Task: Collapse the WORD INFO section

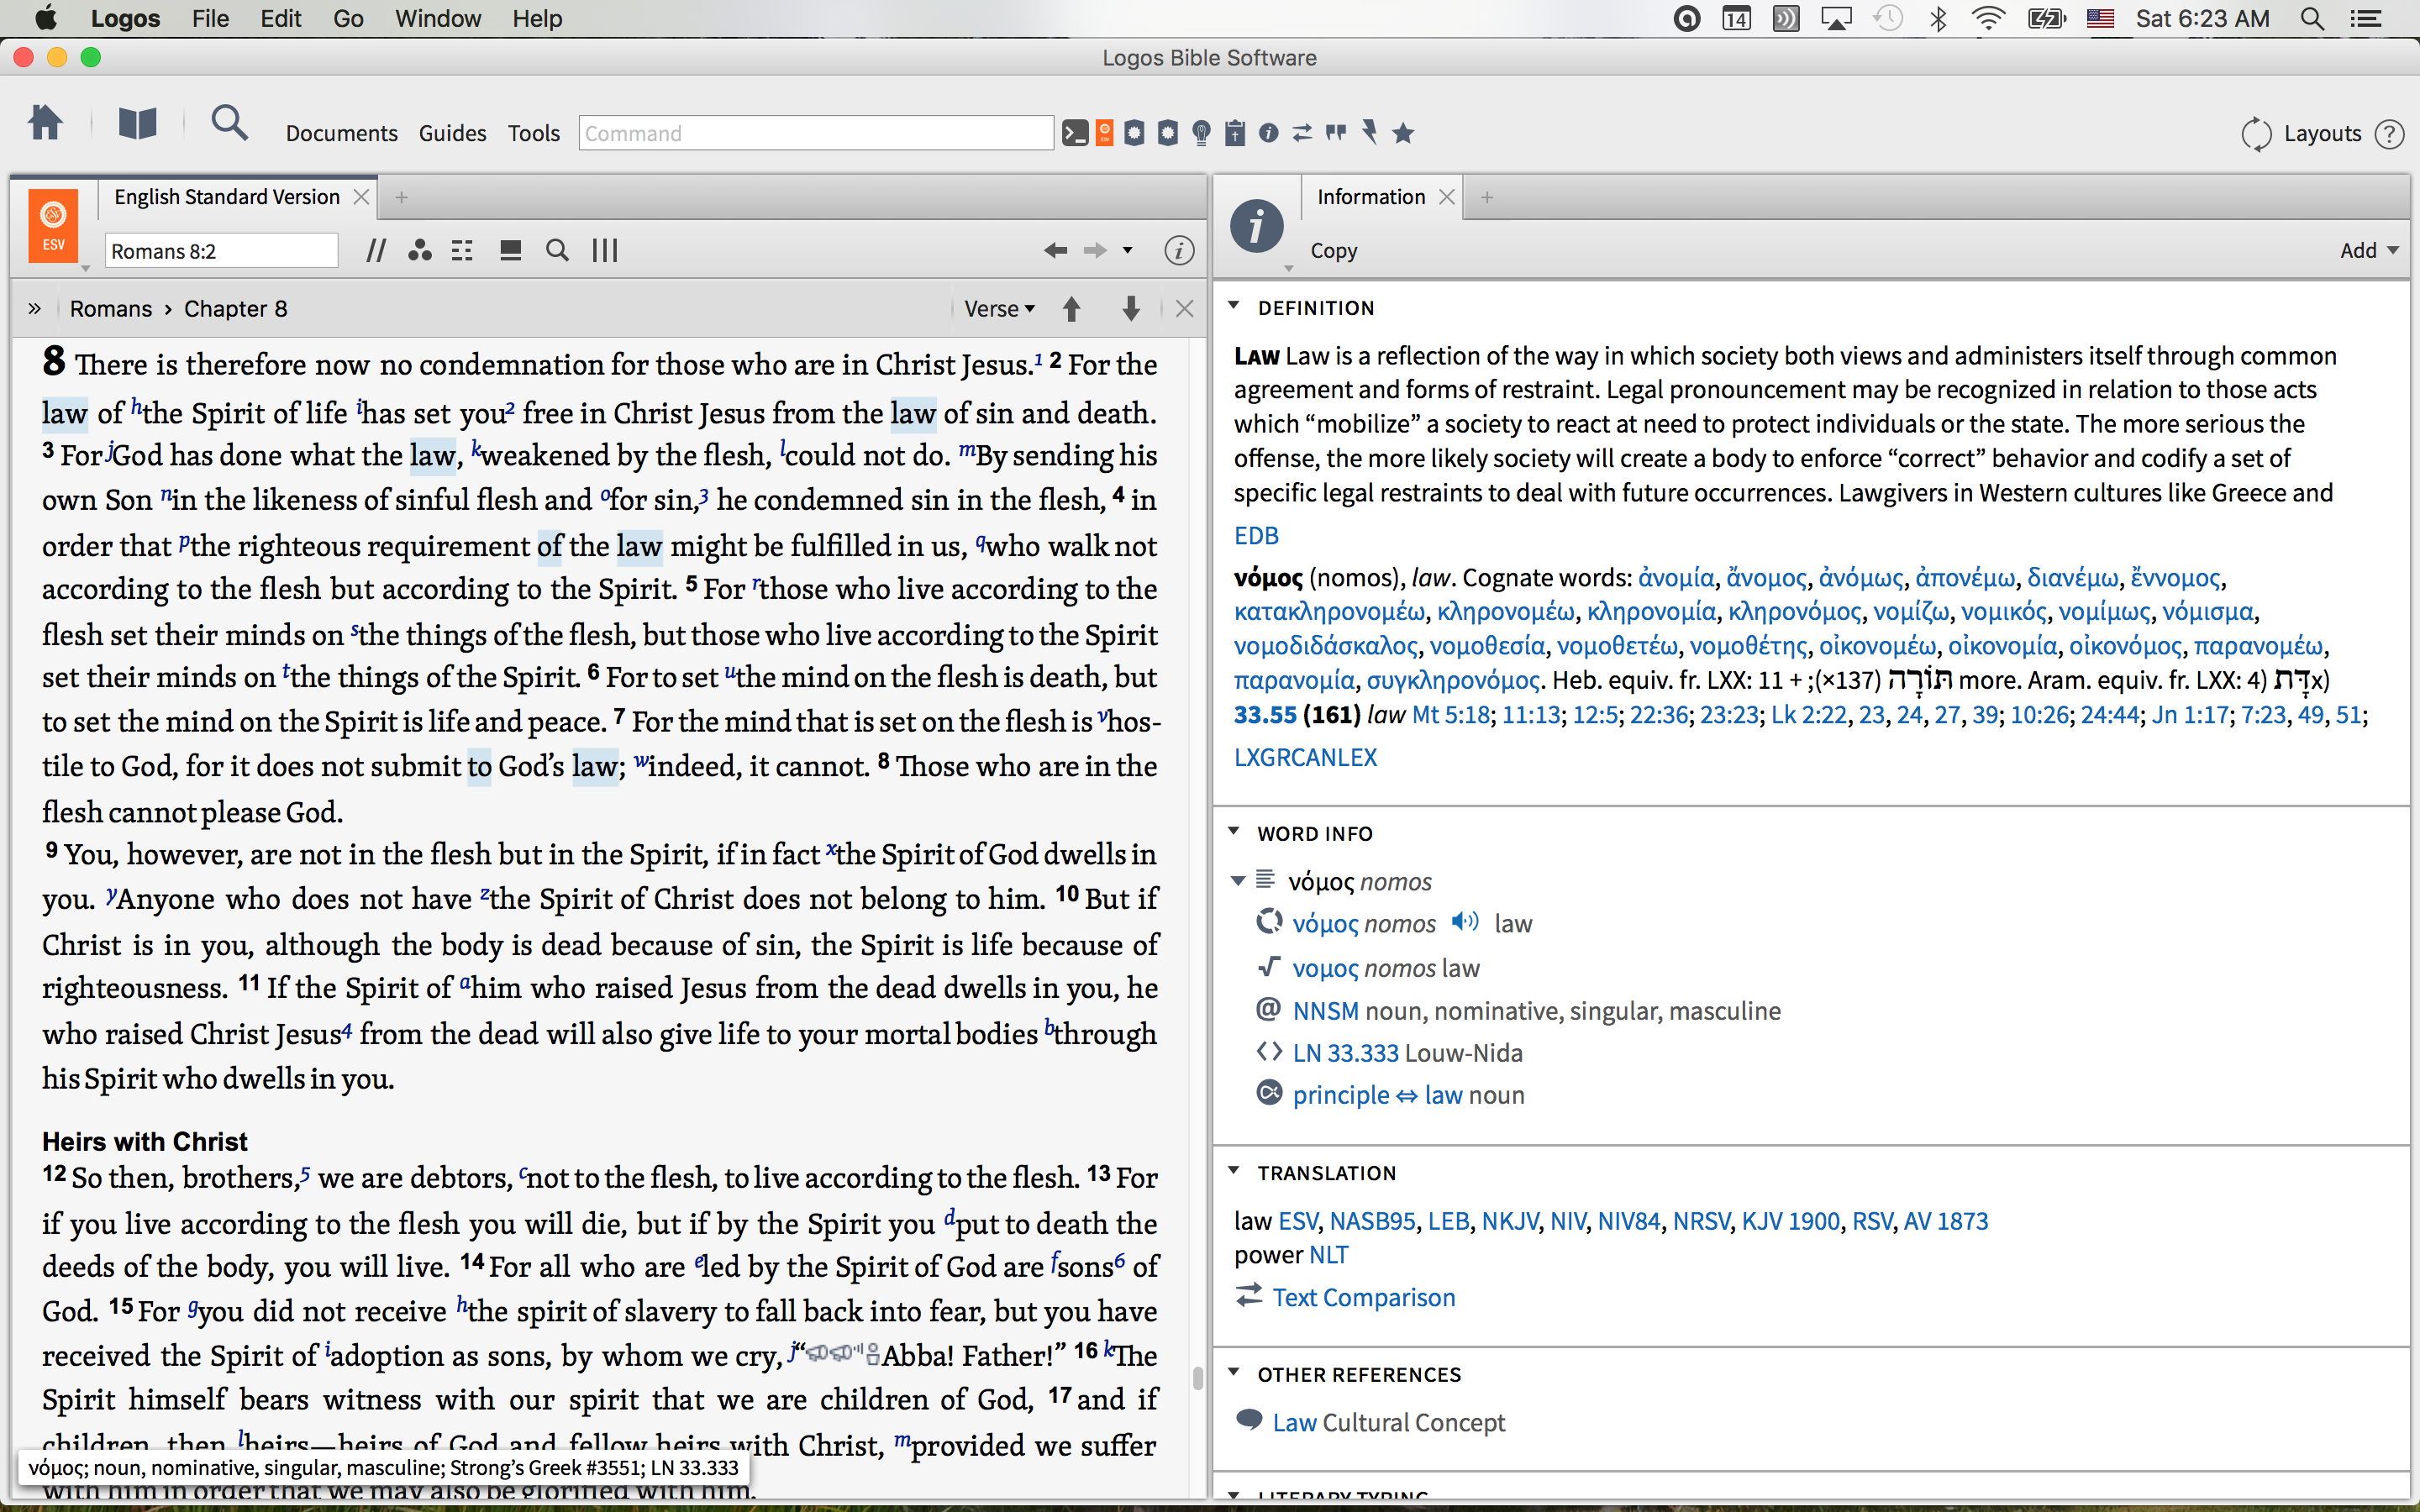Action: point(1234,831)
